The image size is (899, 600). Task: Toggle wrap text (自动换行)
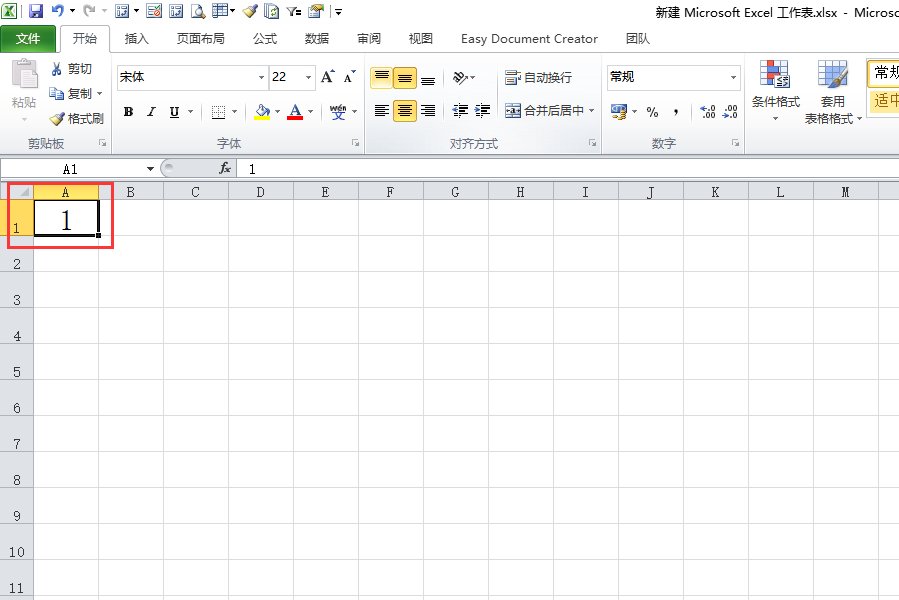tap(539, 77)
